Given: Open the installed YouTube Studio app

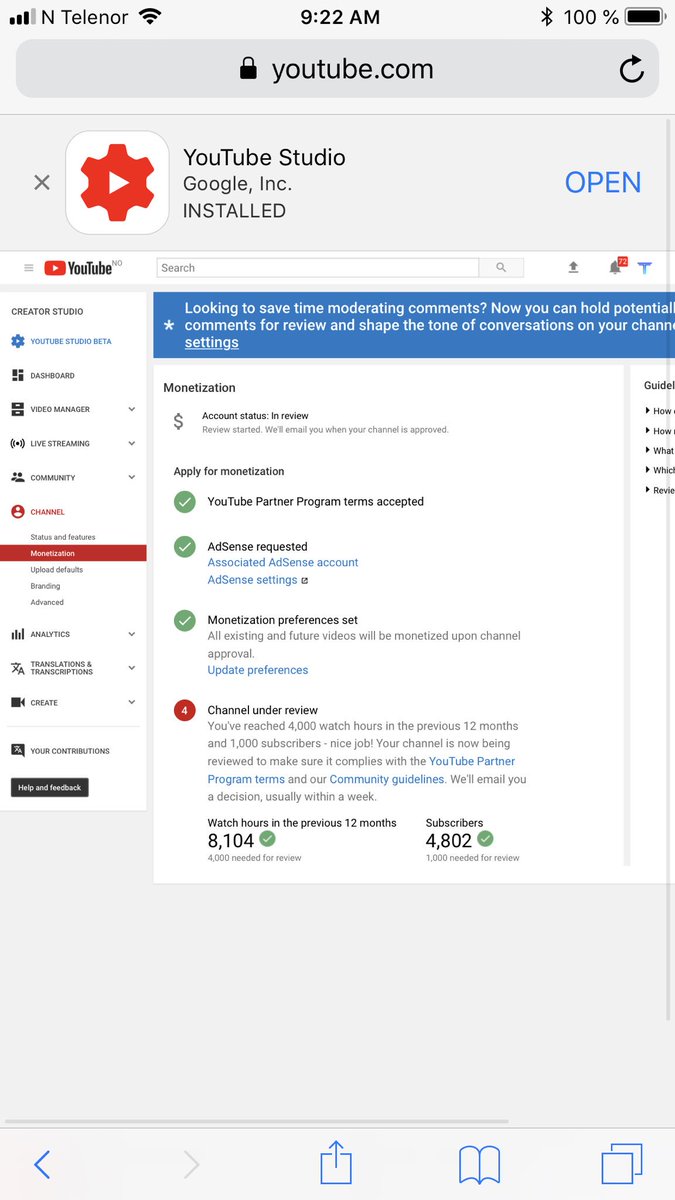Looking at the screenshot, I should tap(603, 182).
